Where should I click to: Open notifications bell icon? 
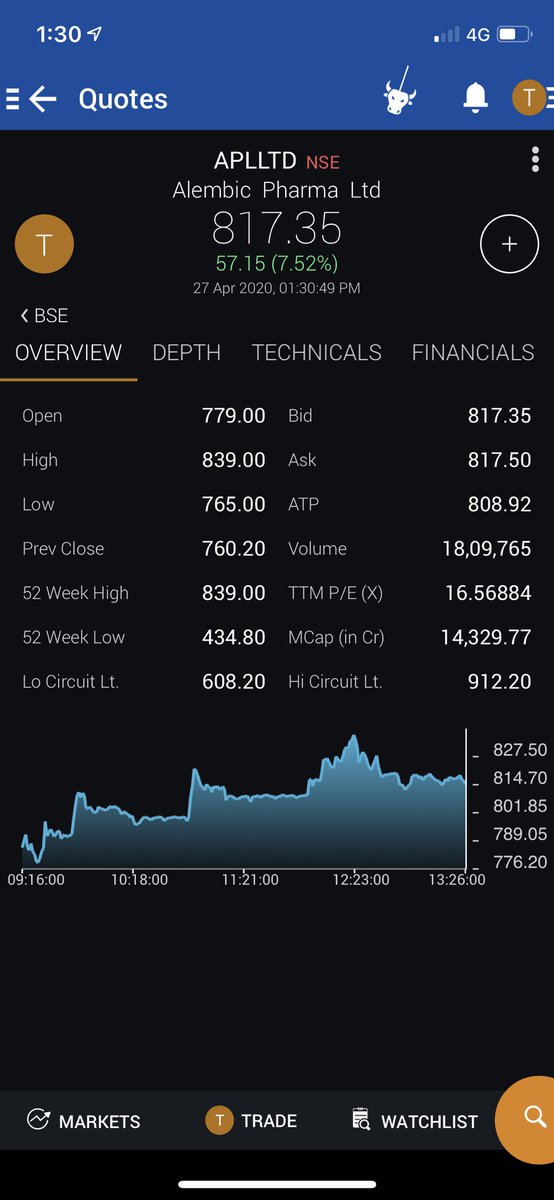475,97
